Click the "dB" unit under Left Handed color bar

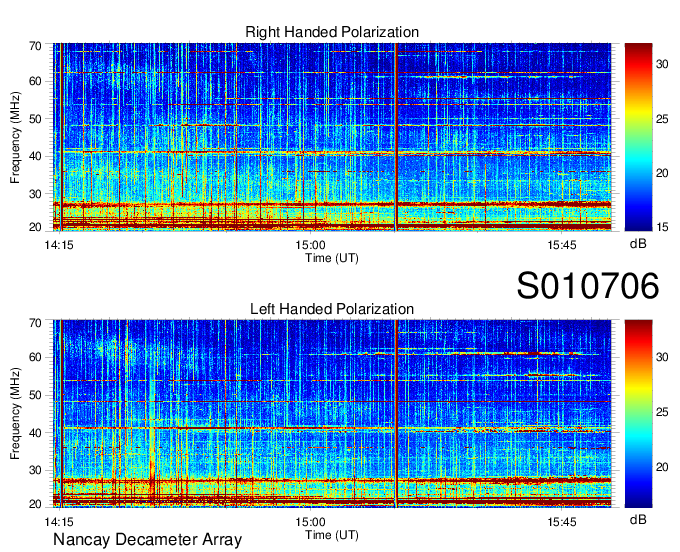point(638,519)
